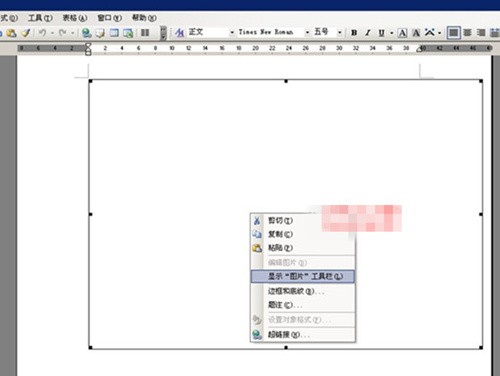500x376 pixels.
Task: Click the Paste clipboard toolbar icon
Action: coord(11,33)
